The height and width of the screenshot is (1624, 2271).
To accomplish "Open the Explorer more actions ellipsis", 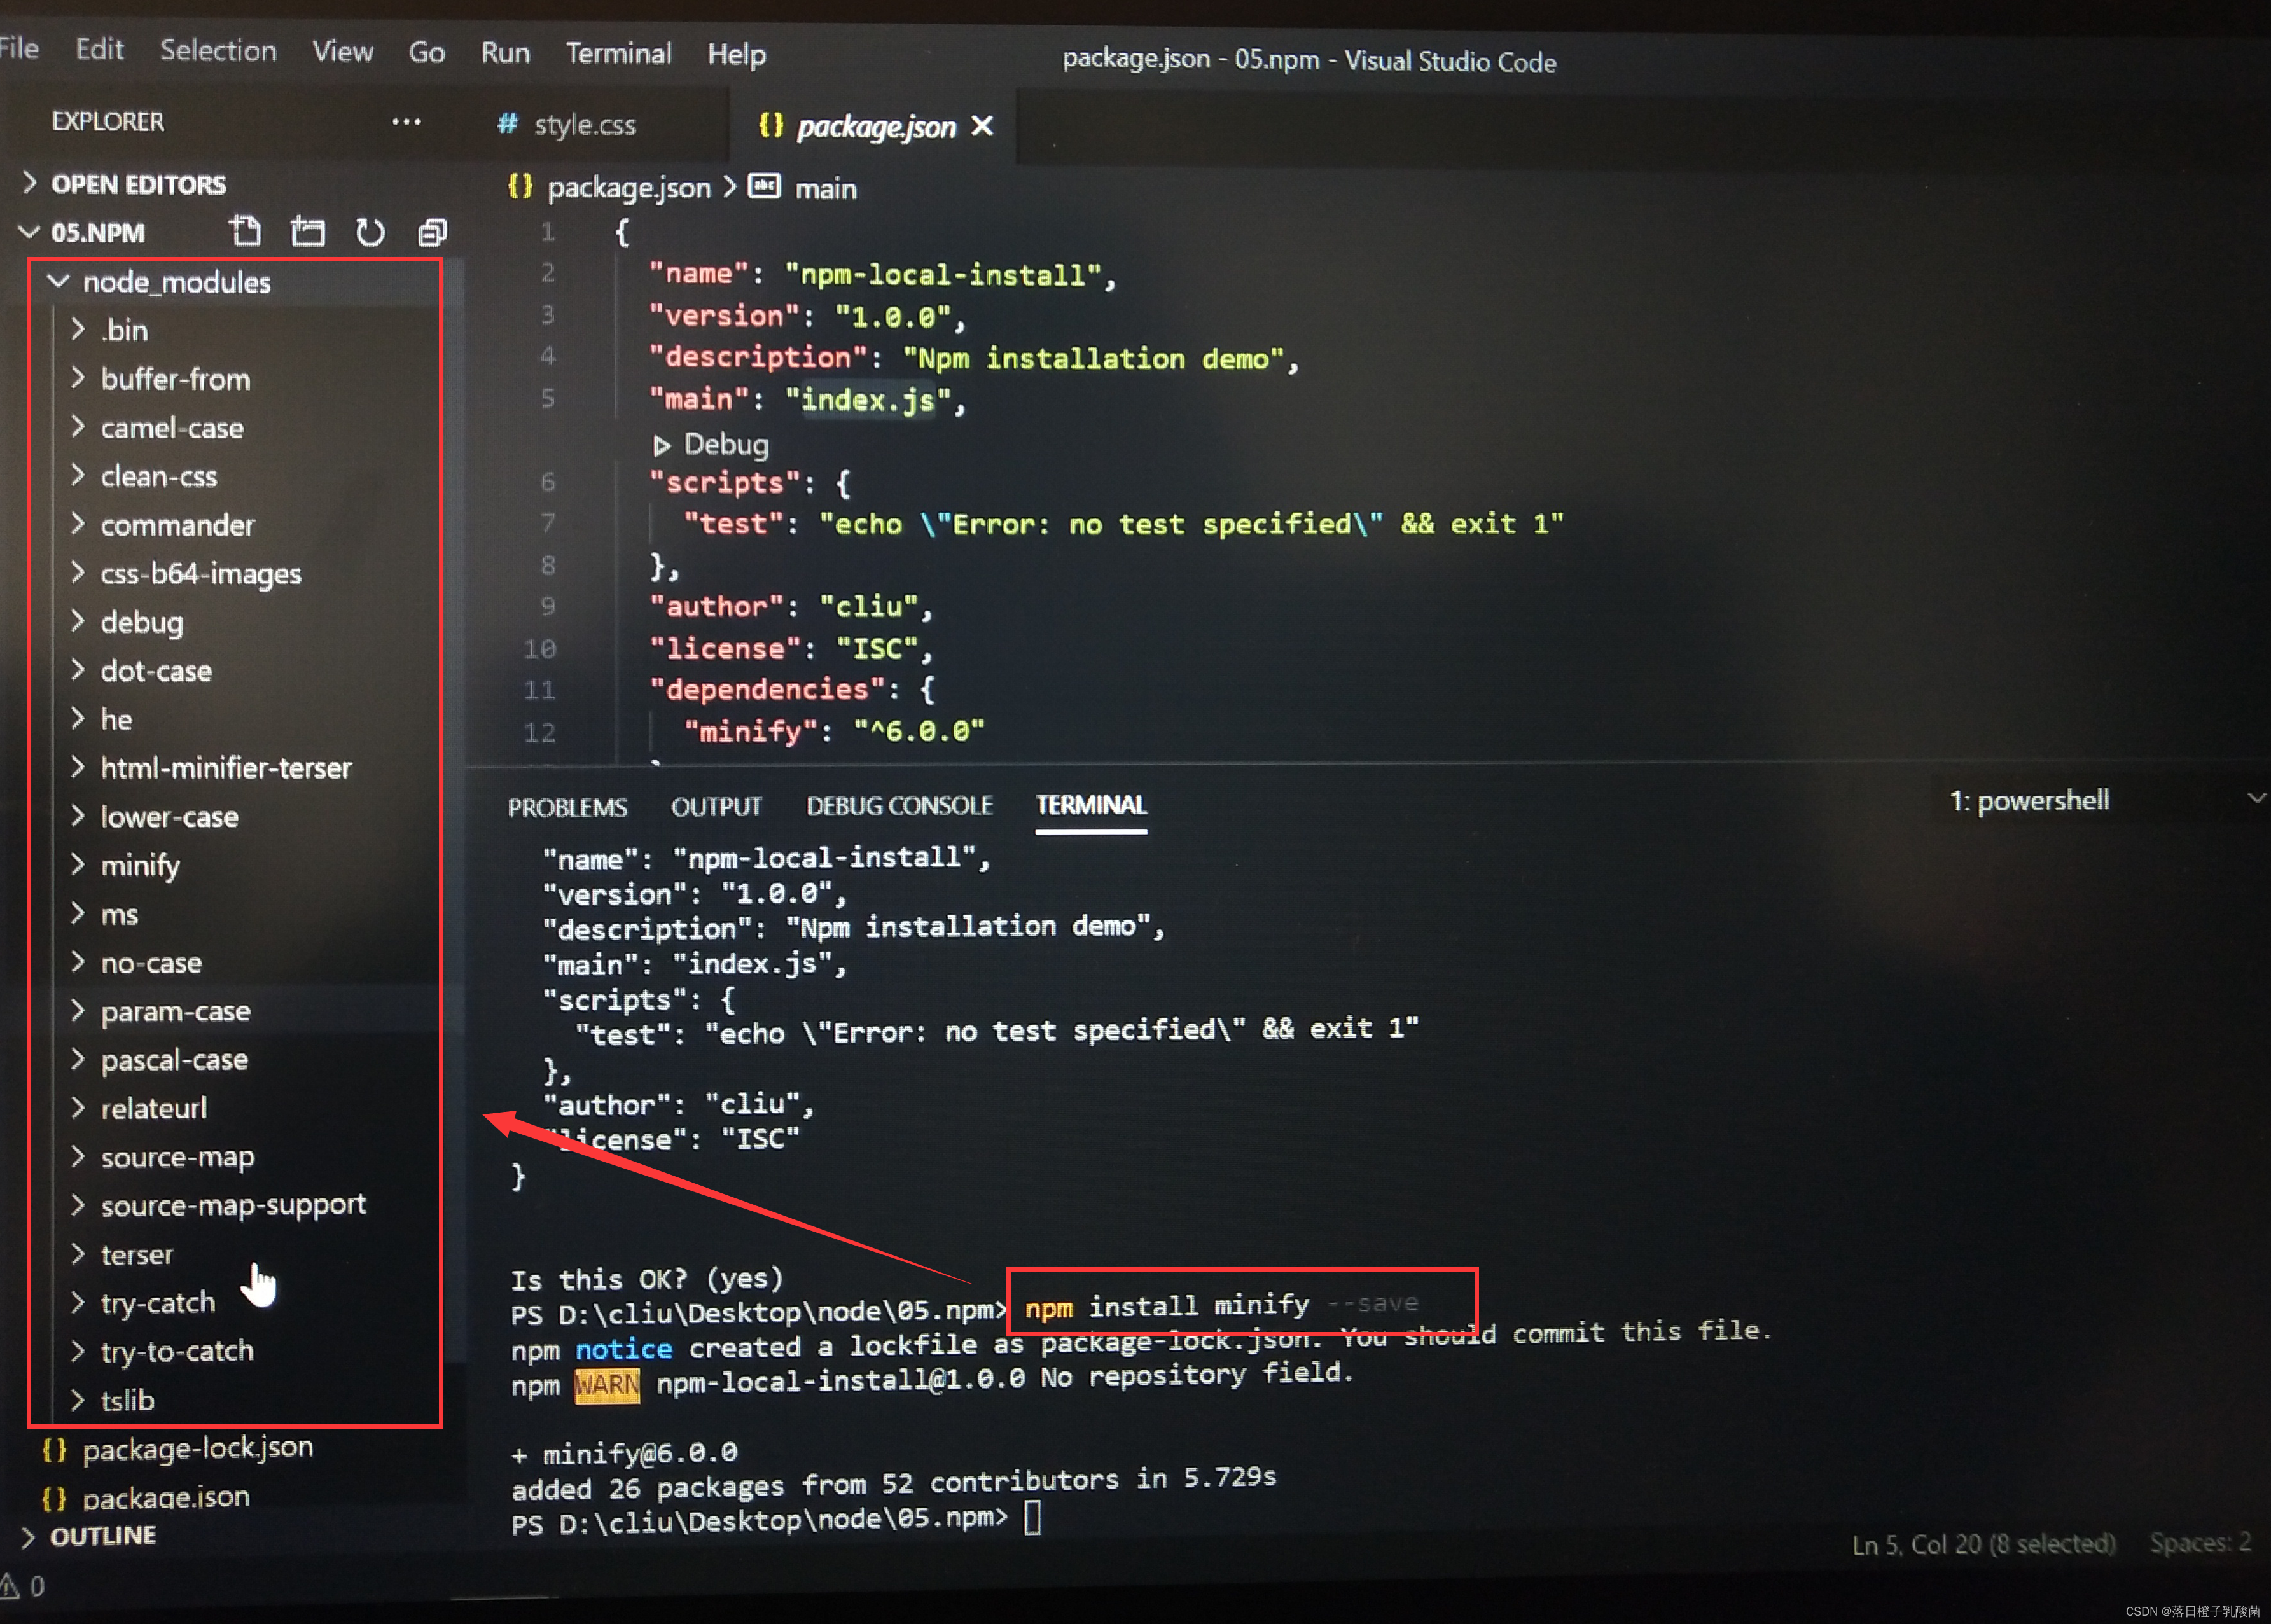I will [x=406, y=122].
